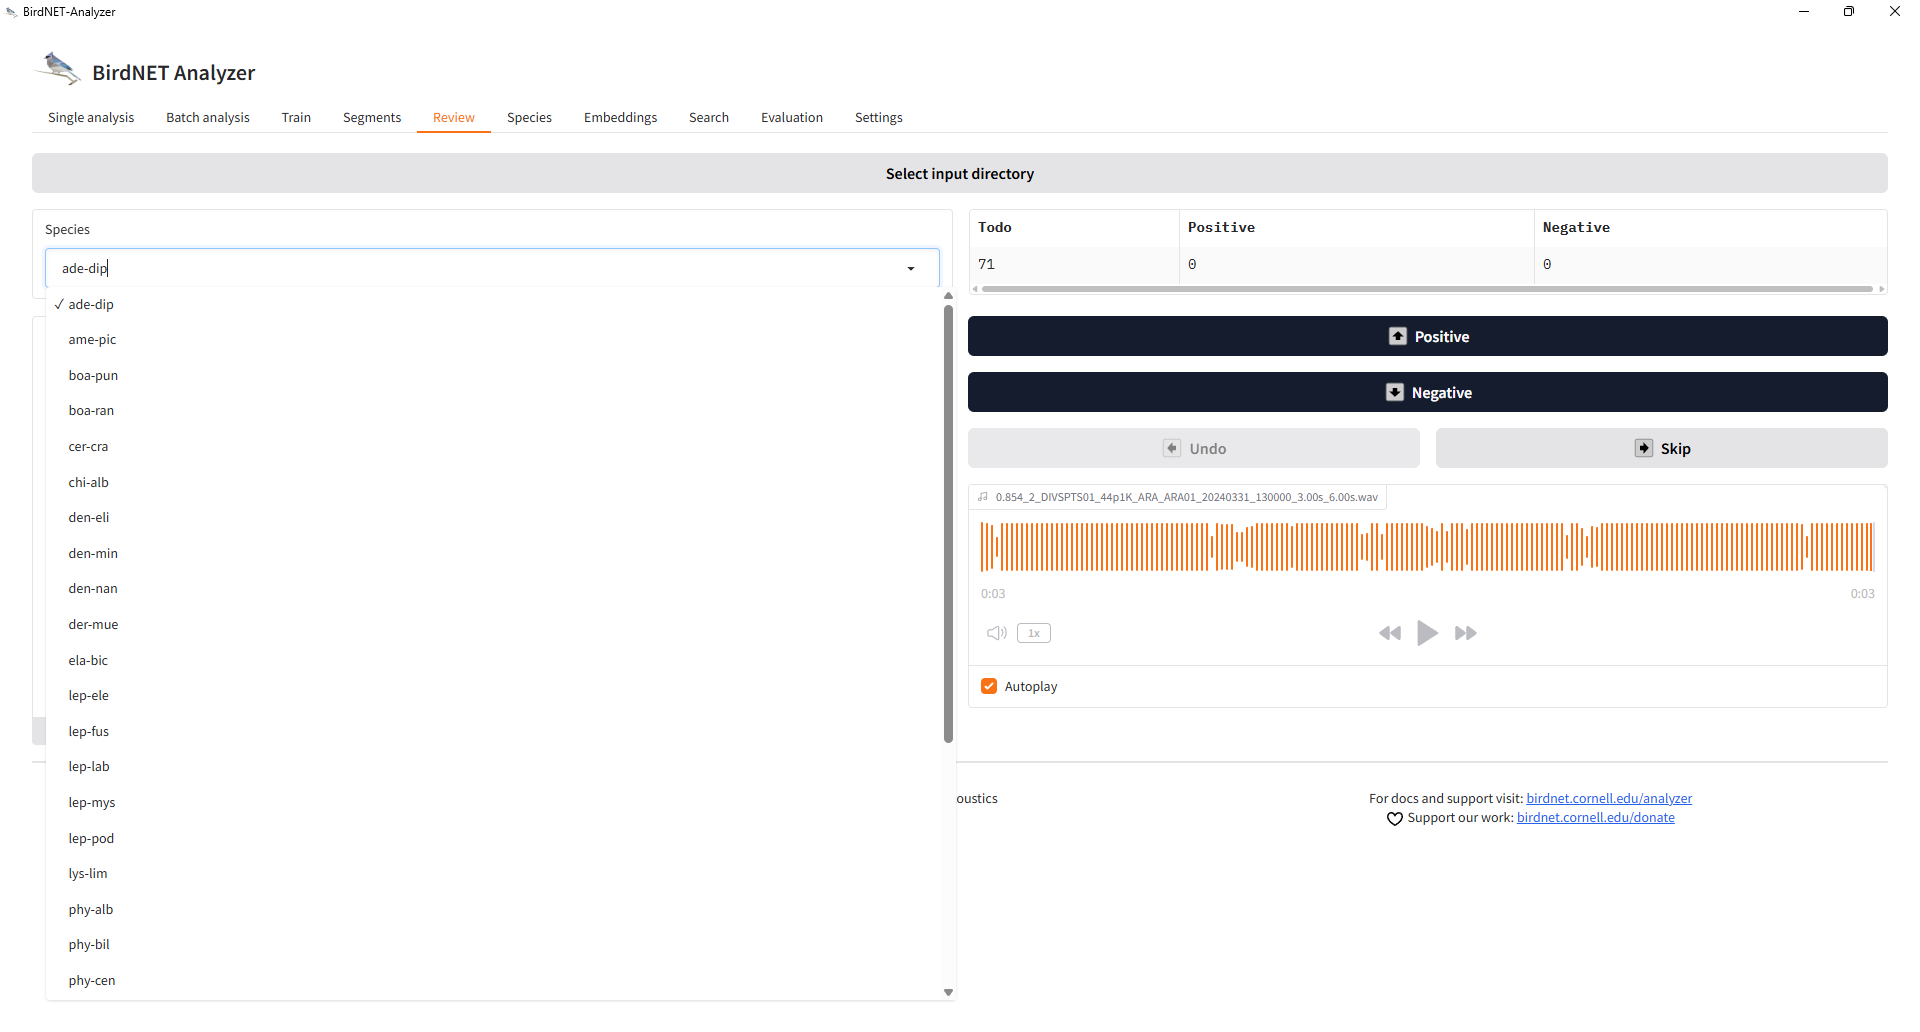Play the audio segment

tap(1427, 633)
